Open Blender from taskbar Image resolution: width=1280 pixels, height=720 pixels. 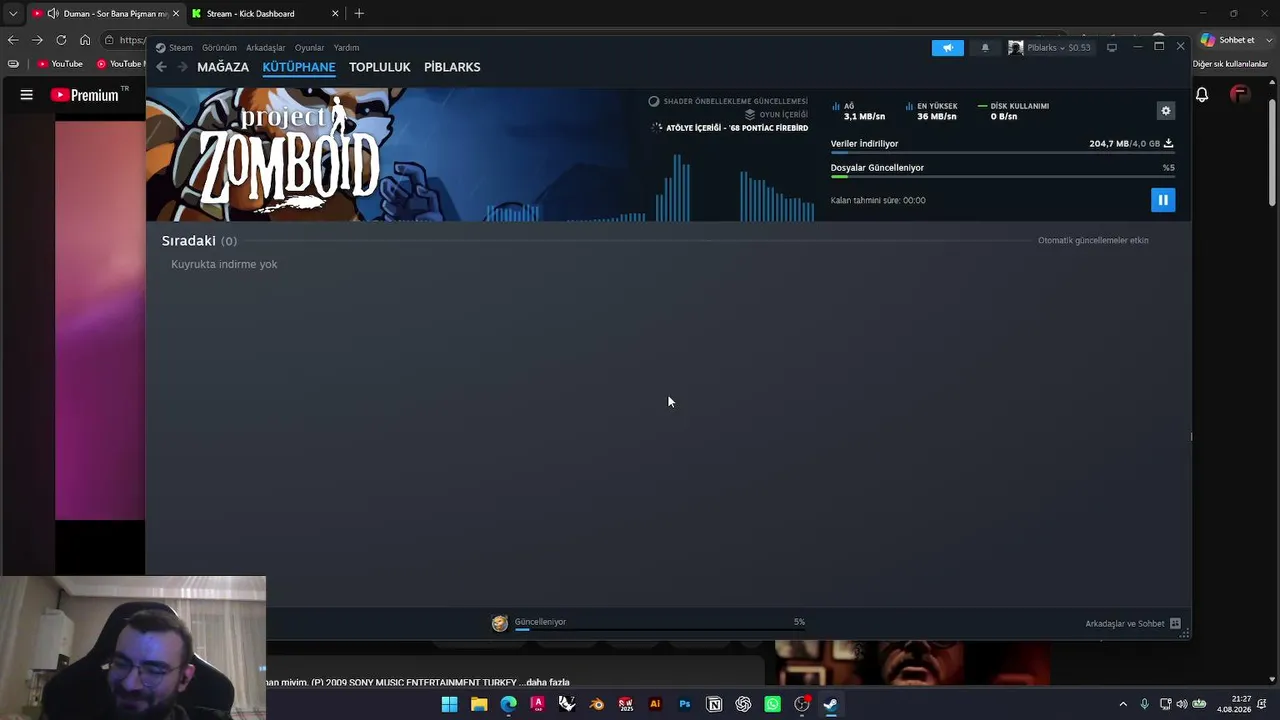[597, 704]
